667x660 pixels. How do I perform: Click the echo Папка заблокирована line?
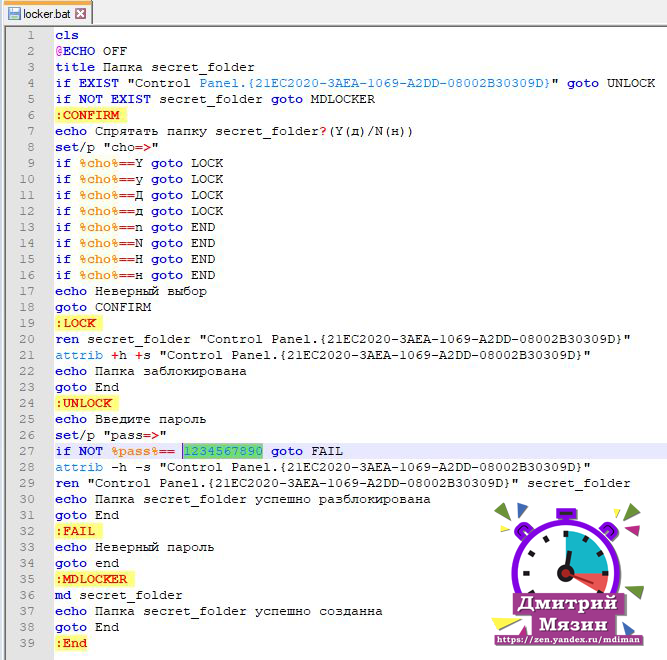coord(151,371)
